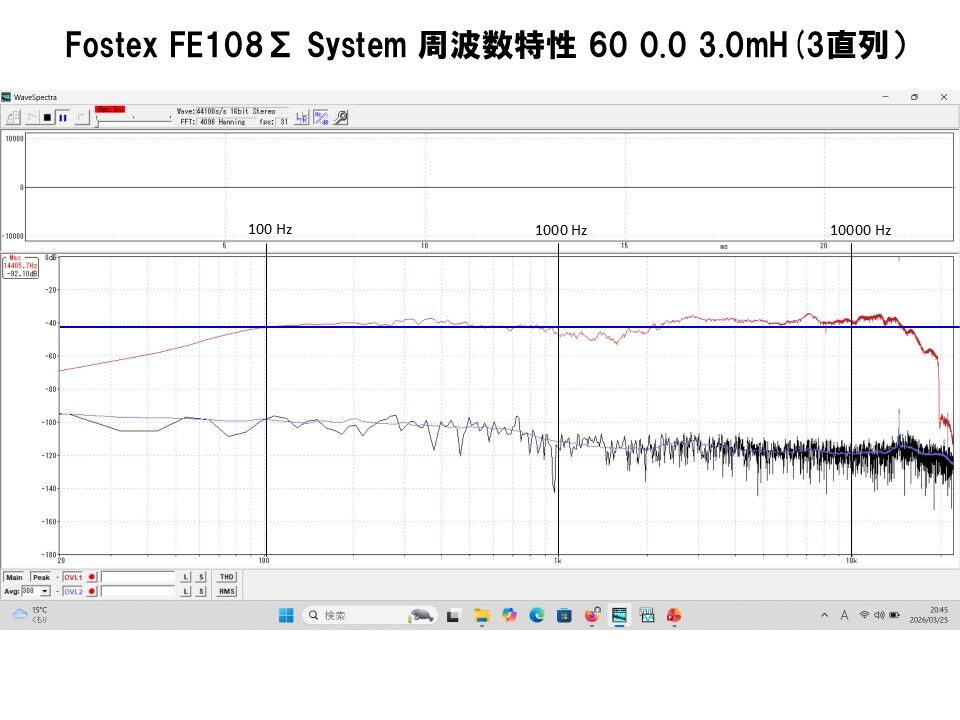
Task: Click the L load button for OVL1
Action: click(x=186, y=577)
